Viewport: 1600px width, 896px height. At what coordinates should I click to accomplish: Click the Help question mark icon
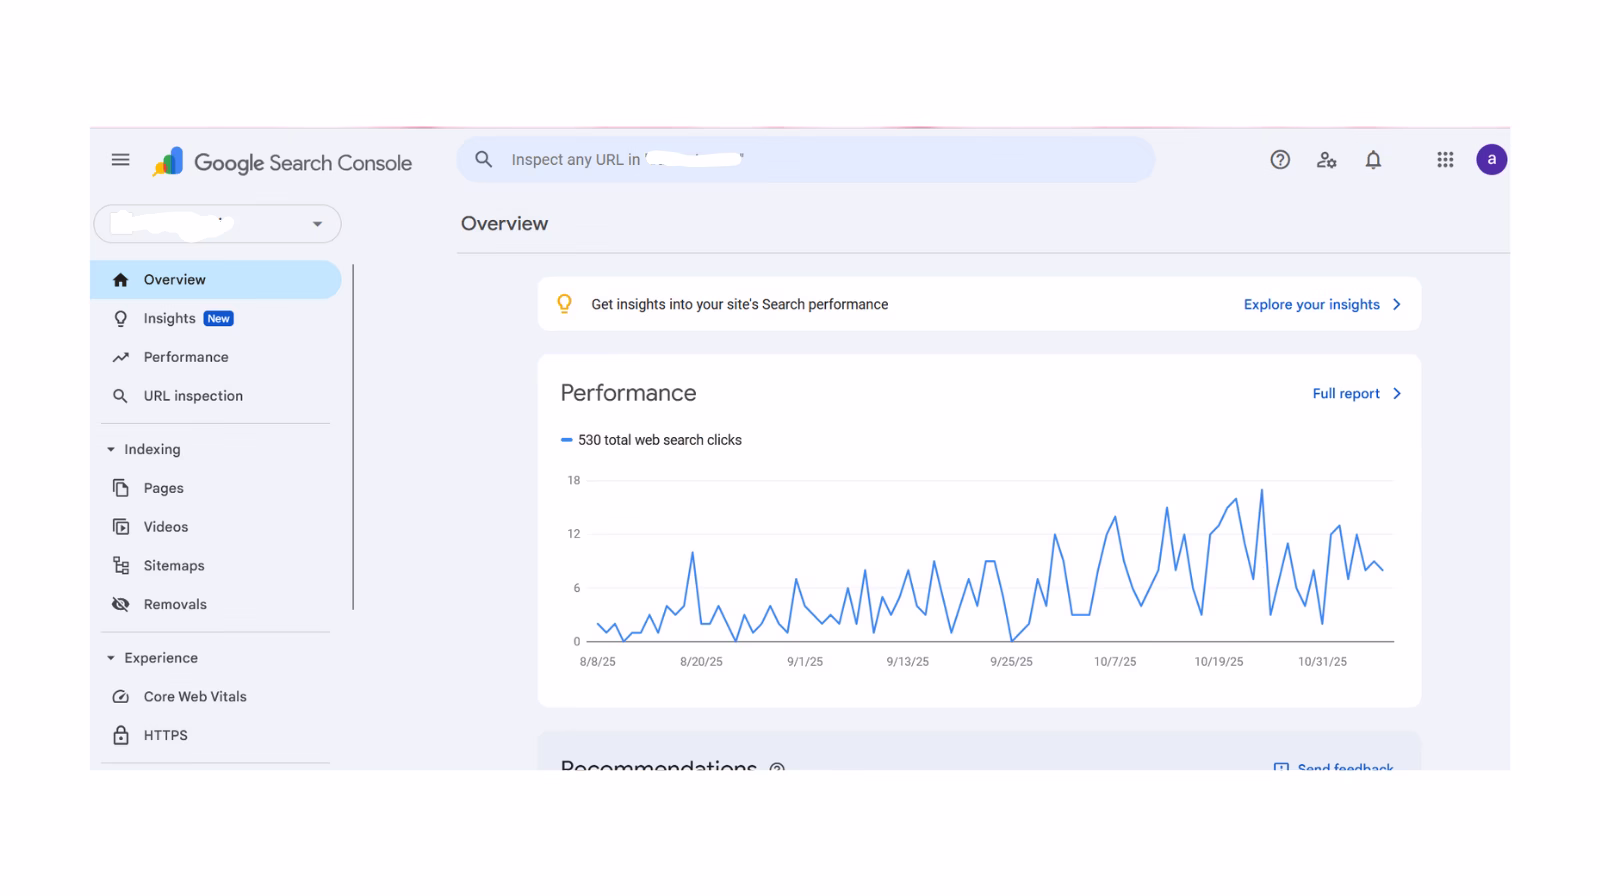click(x=1279, y=160)
